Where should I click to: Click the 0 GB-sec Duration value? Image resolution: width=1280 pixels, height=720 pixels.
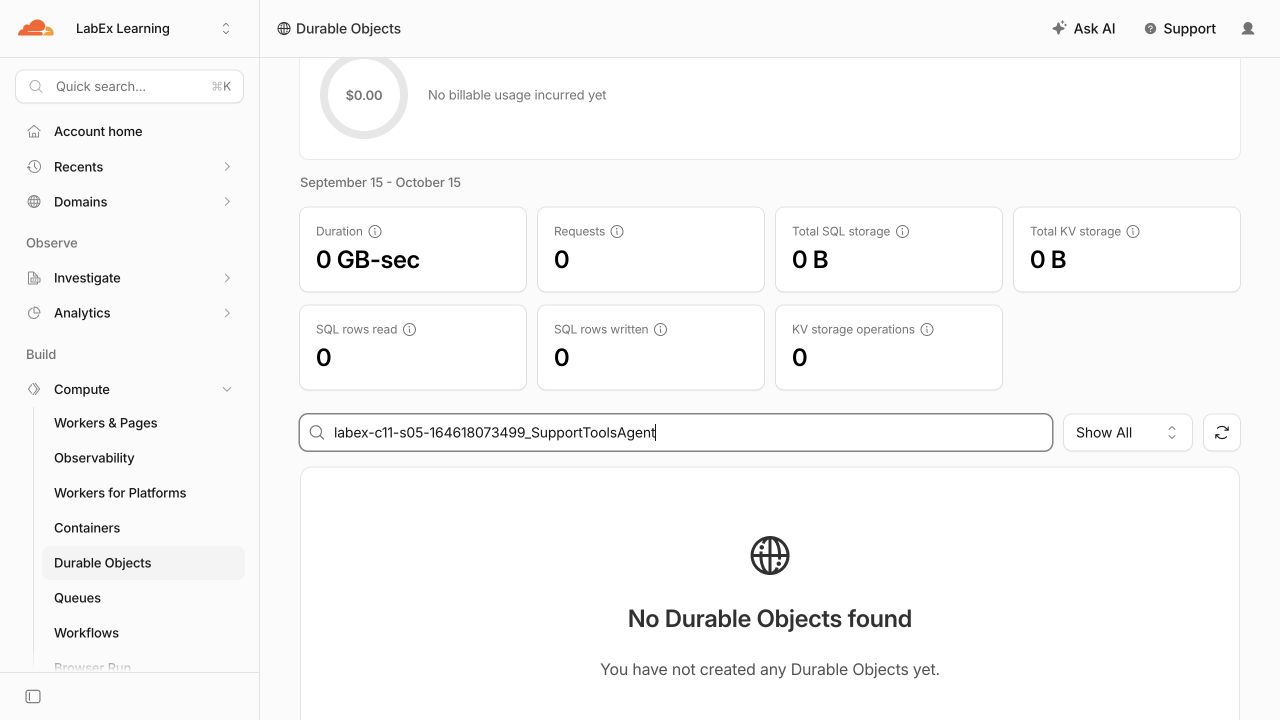pyautogui.click(x=368, y=260)
